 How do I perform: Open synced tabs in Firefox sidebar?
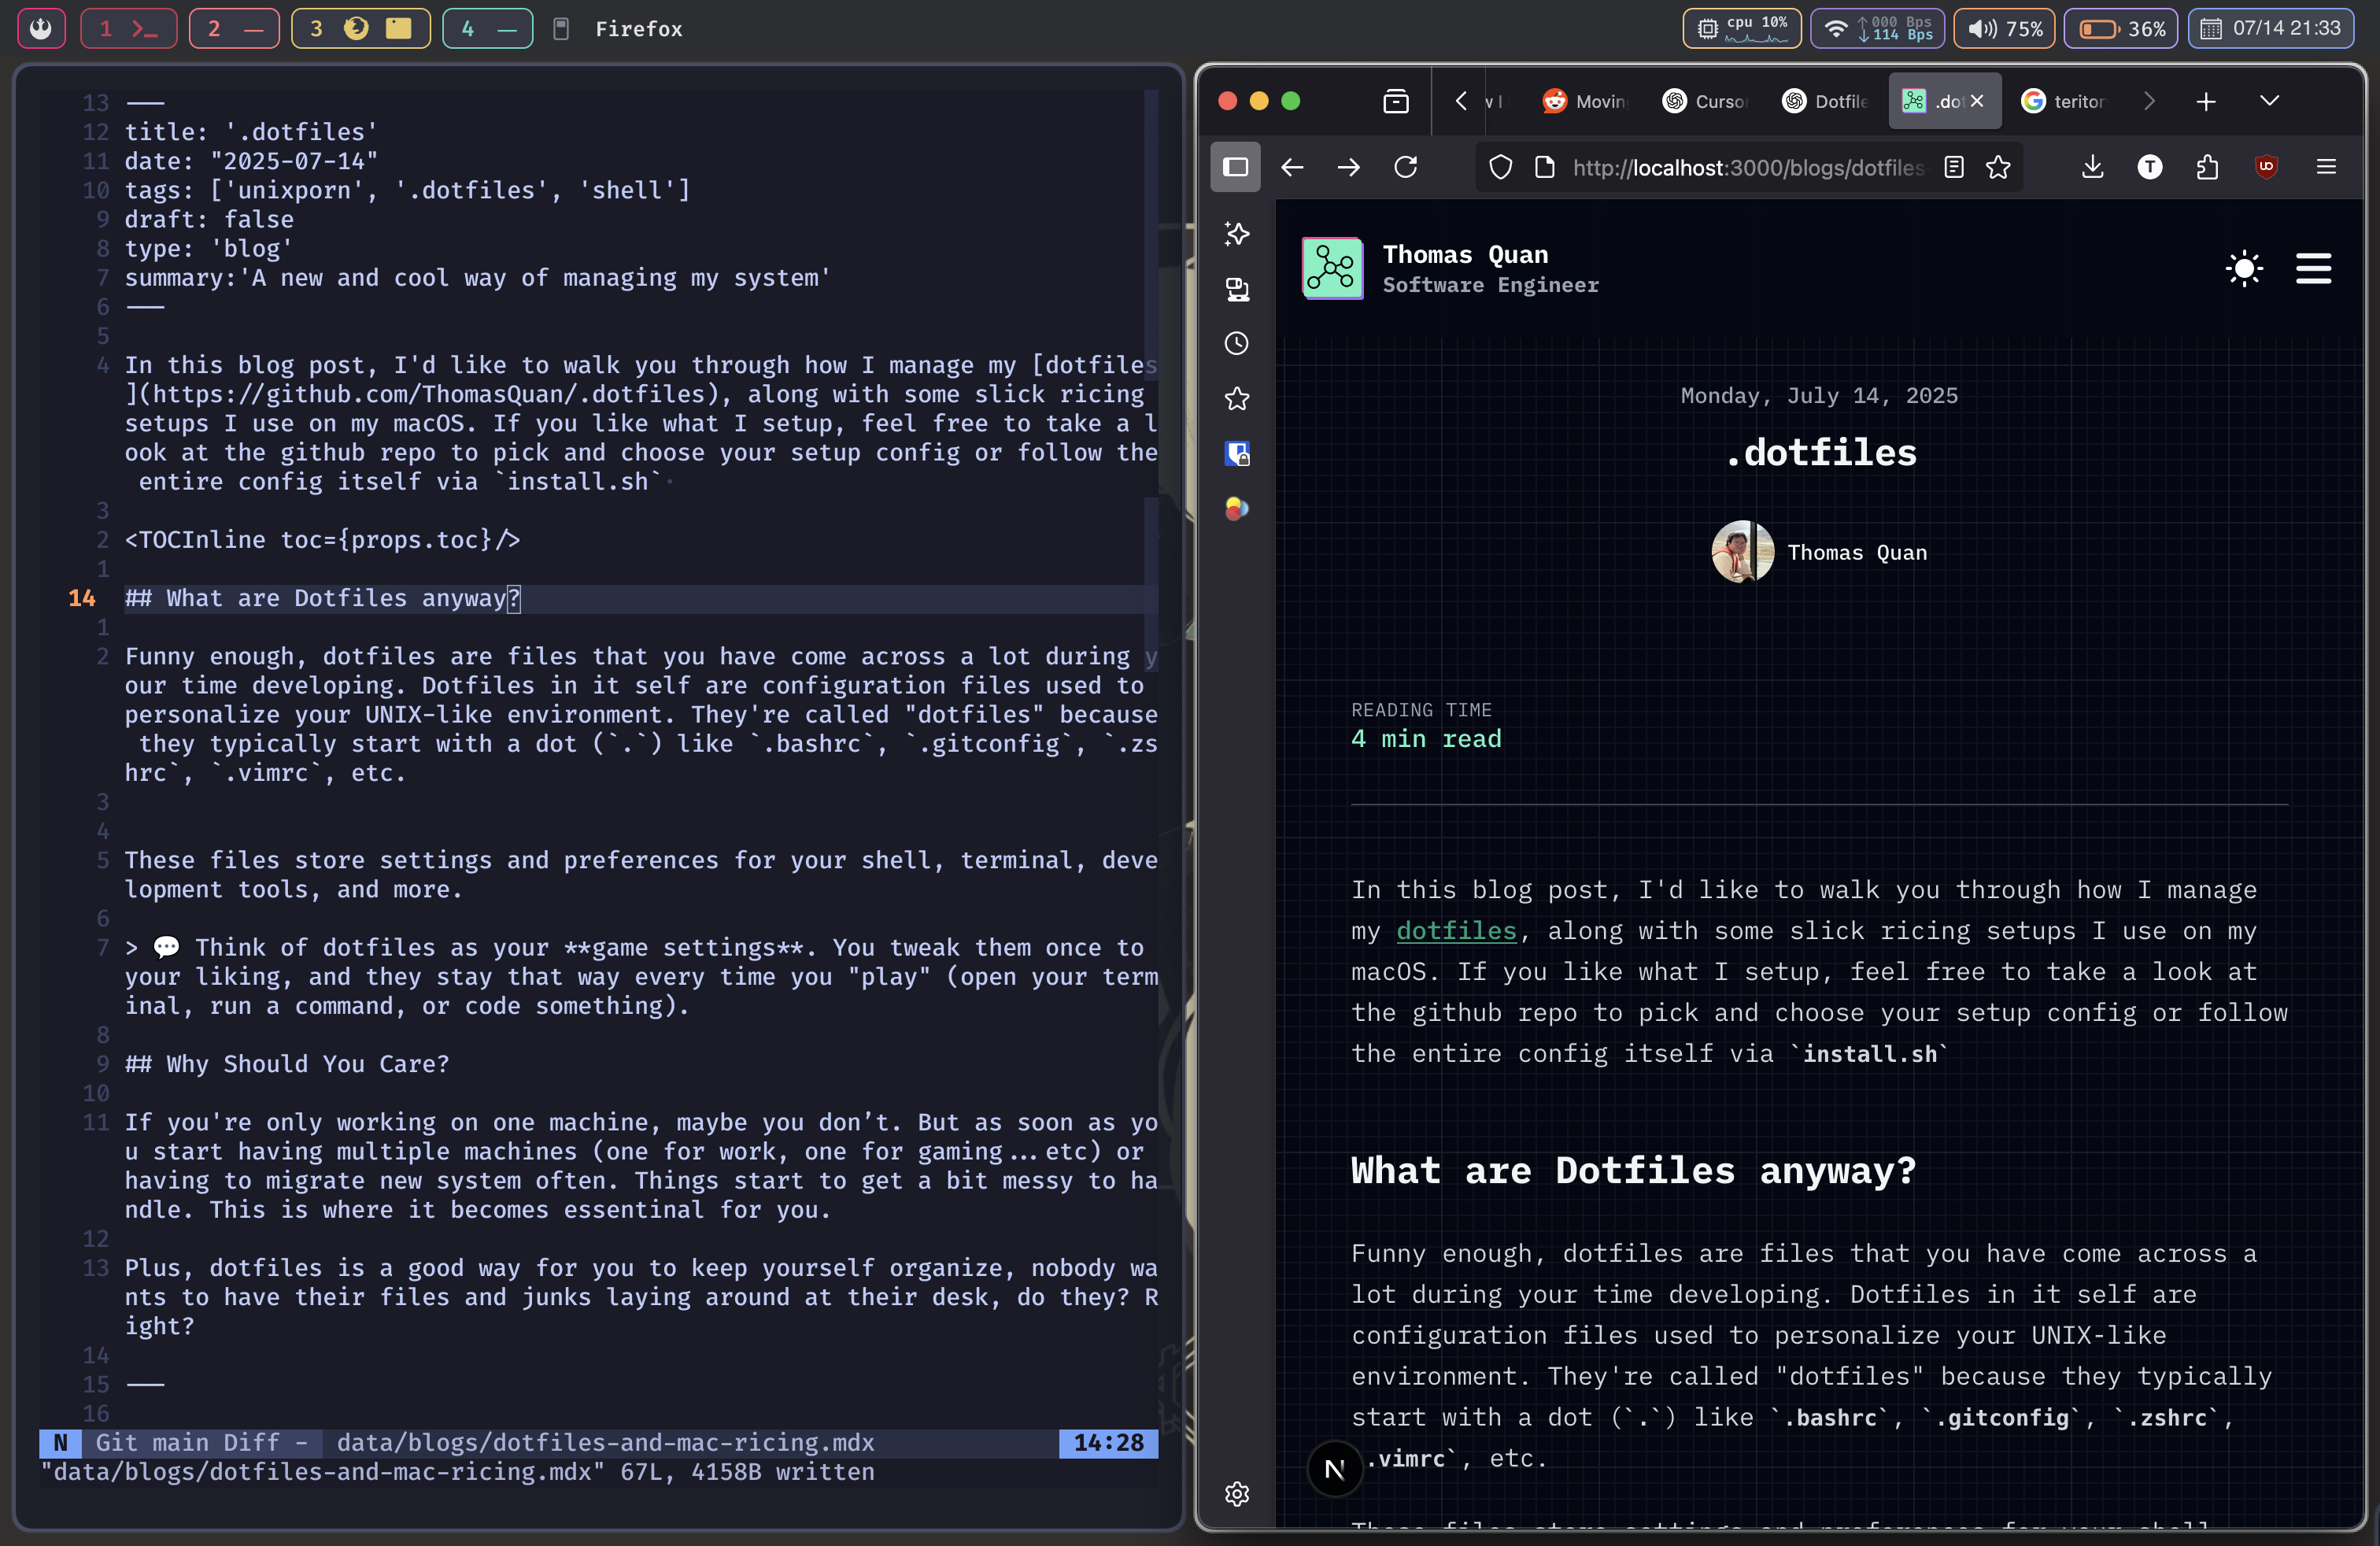1237,289
